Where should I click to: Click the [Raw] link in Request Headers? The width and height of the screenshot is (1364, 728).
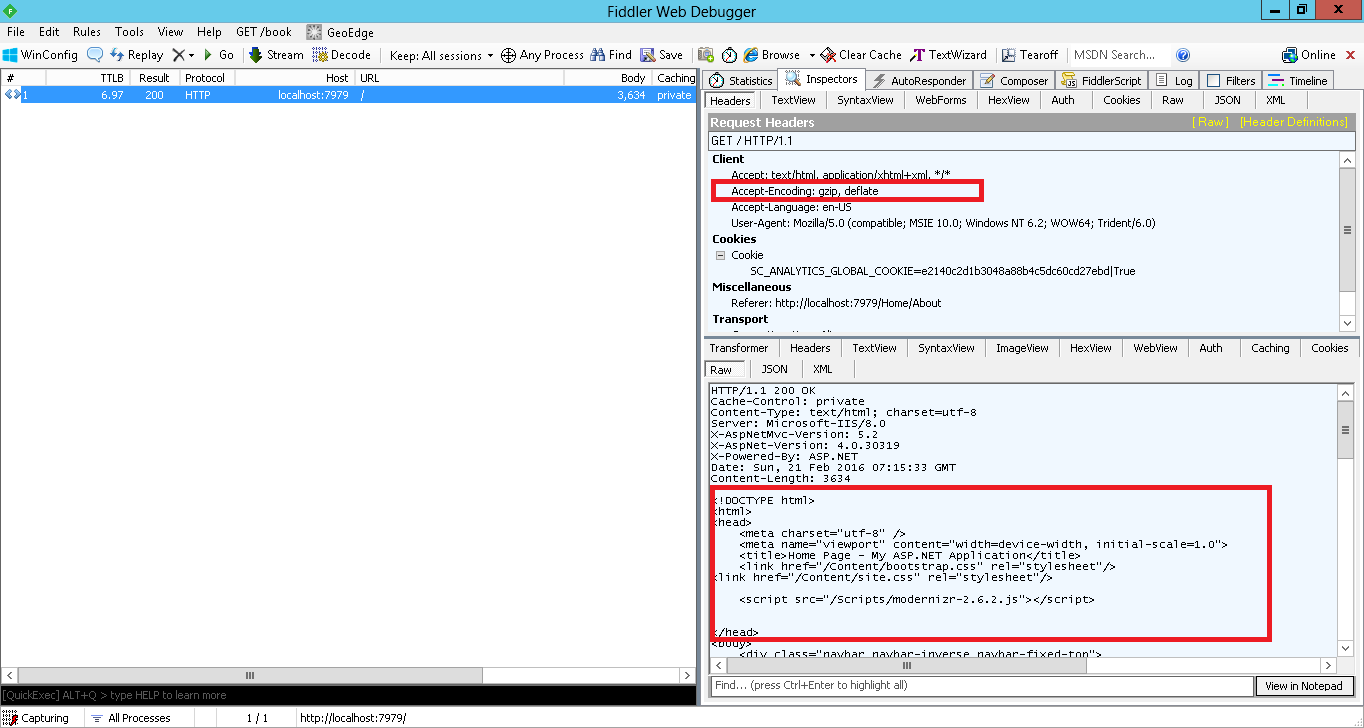[1211, 122]
